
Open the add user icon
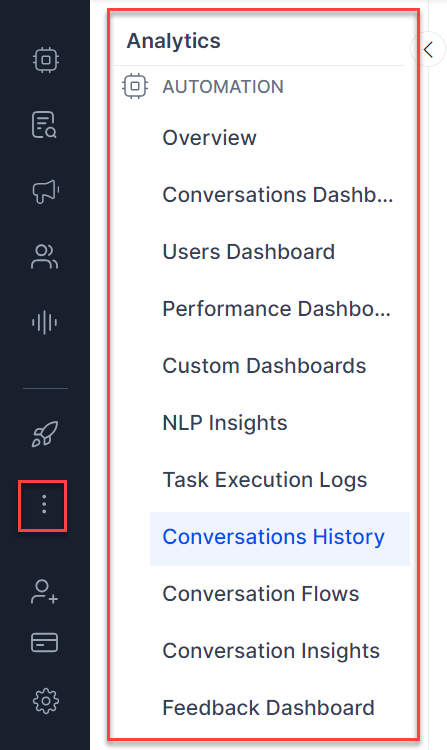click(x=44, y=592)
